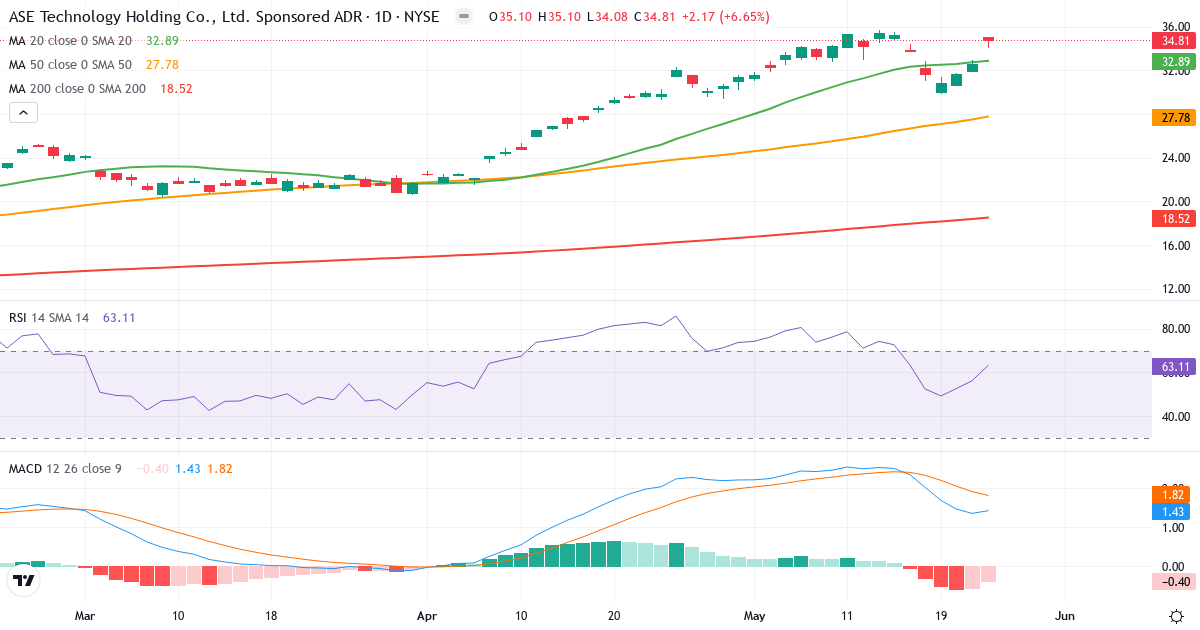
Task: Click the purple RSI value tag 63.11
Action: tap(1174, 367)
